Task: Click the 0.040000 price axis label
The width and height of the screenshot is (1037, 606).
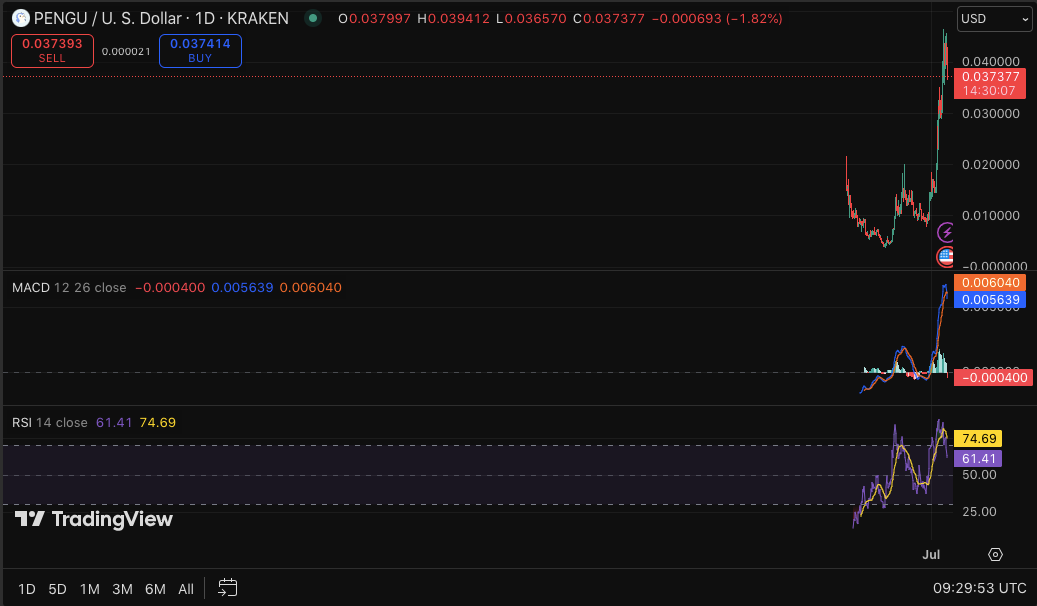Action: pos(991,62)
